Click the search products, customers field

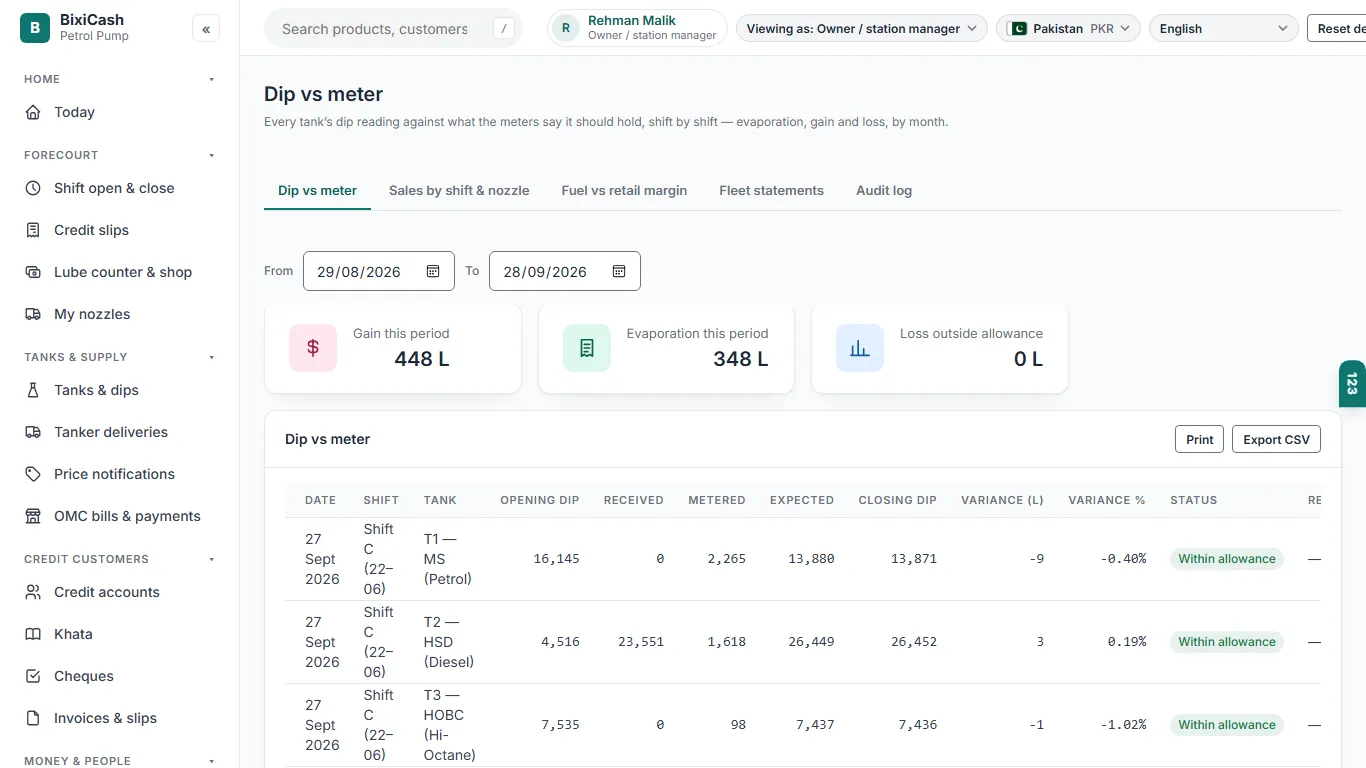393,29
